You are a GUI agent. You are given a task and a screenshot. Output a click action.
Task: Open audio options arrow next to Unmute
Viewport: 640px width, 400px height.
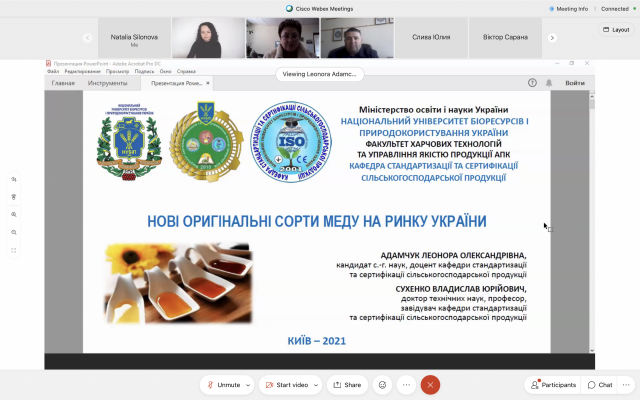(248, 385)
